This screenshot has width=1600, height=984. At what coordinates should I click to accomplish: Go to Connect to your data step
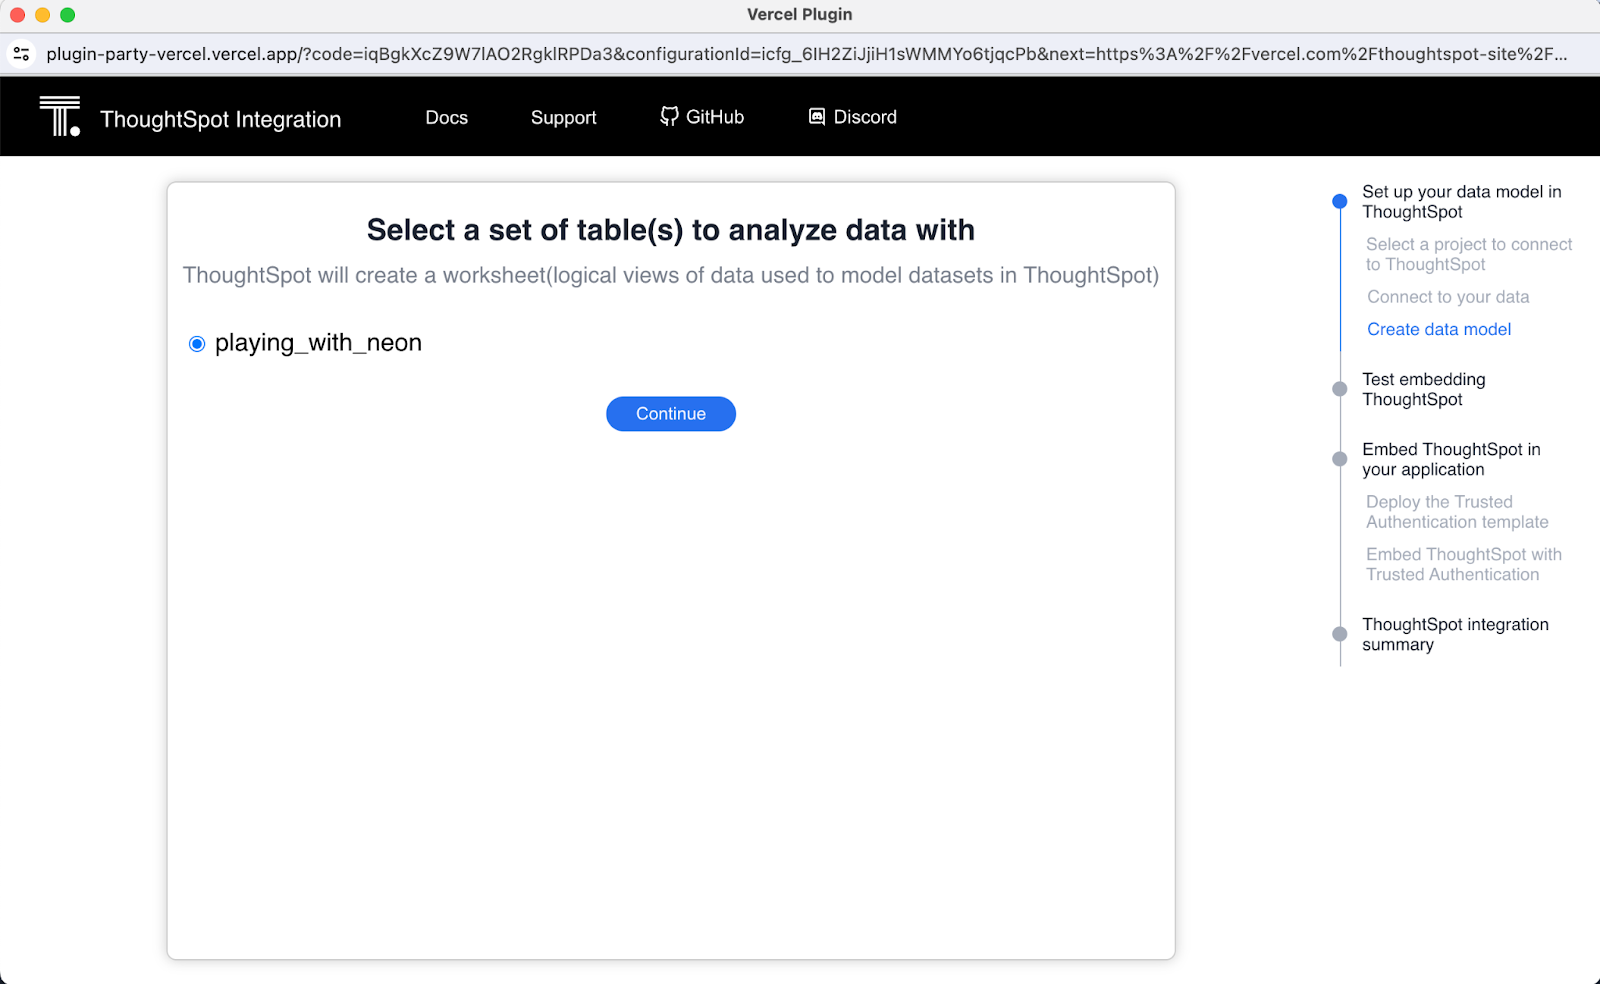(1447, 297)
